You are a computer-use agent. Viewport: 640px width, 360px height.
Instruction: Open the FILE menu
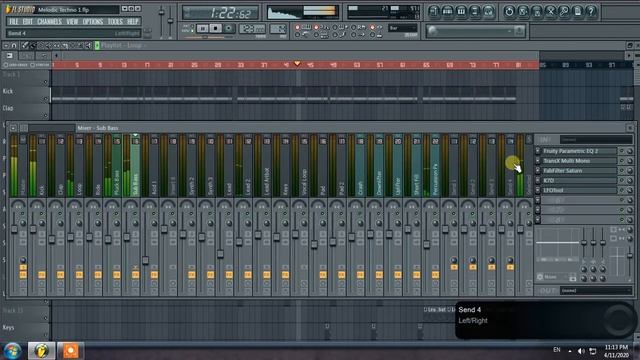13,22
